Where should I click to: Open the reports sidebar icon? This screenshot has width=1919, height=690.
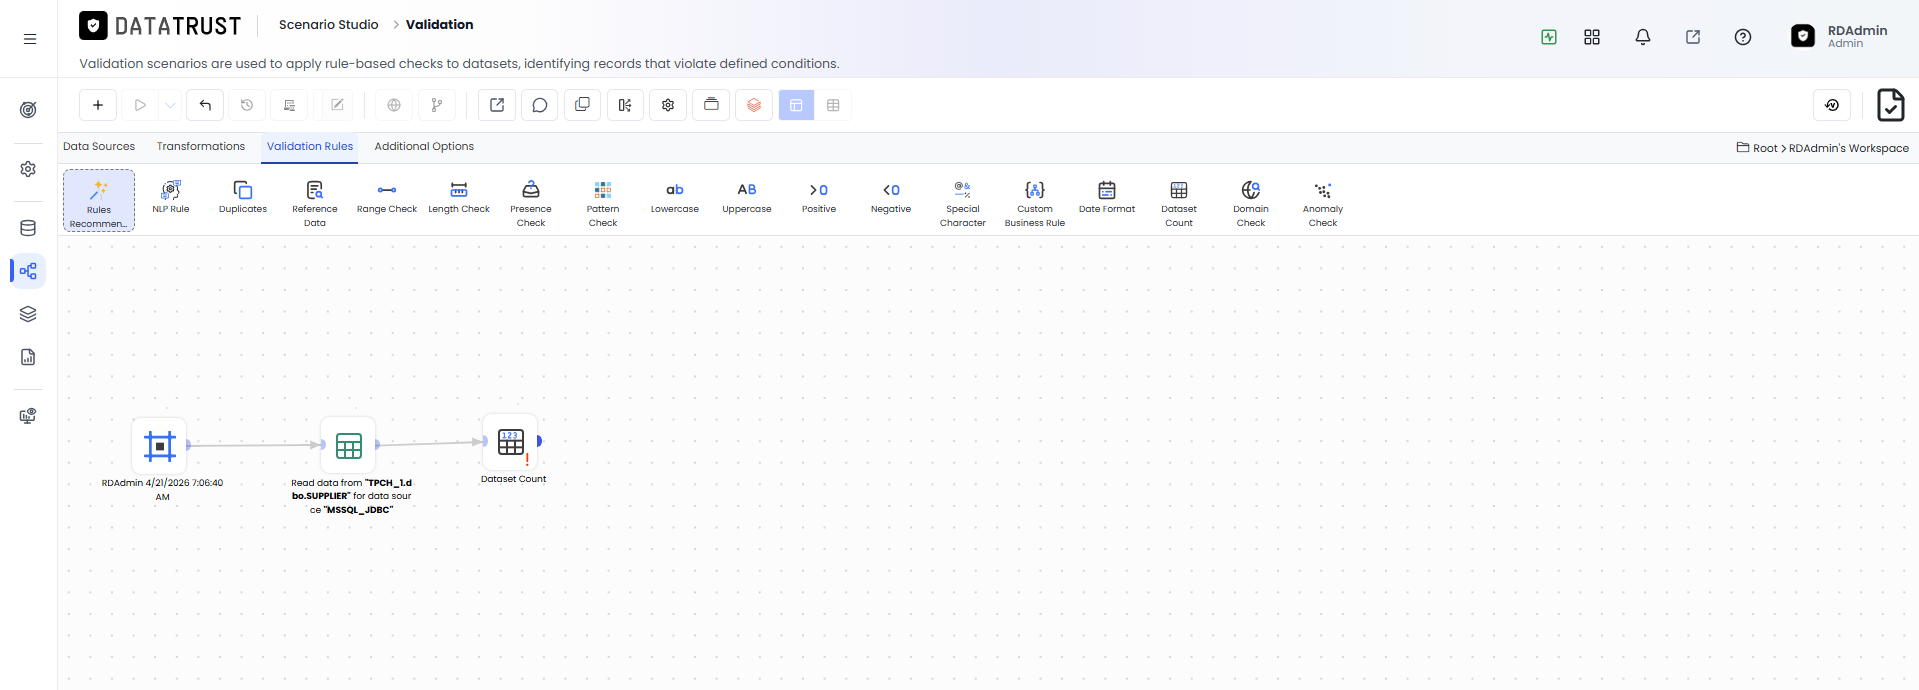pos(28,357)
